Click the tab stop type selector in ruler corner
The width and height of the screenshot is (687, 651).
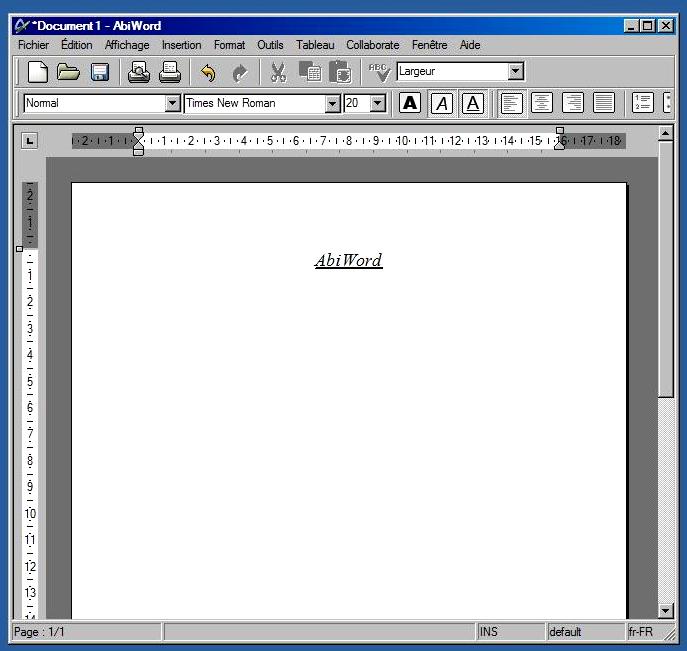click(x=29, y=141)
